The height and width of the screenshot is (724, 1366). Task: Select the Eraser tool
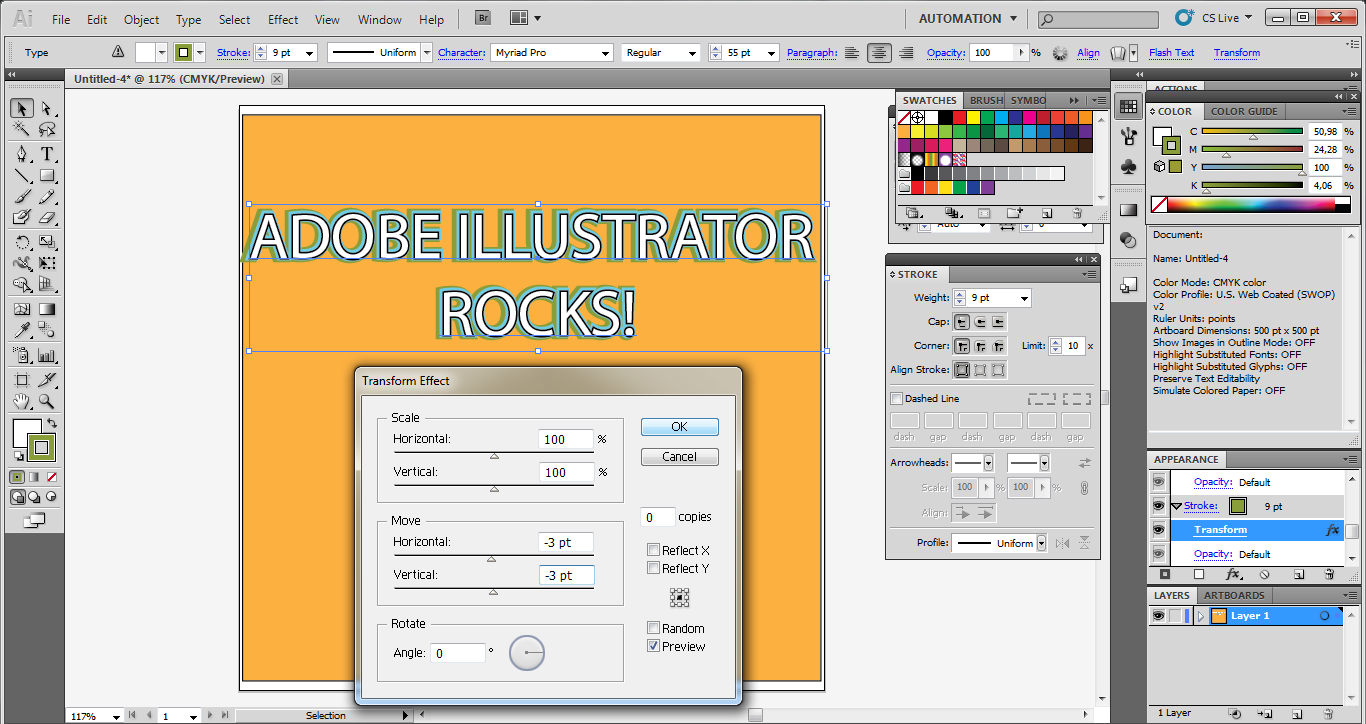click(x=46, y=217)
